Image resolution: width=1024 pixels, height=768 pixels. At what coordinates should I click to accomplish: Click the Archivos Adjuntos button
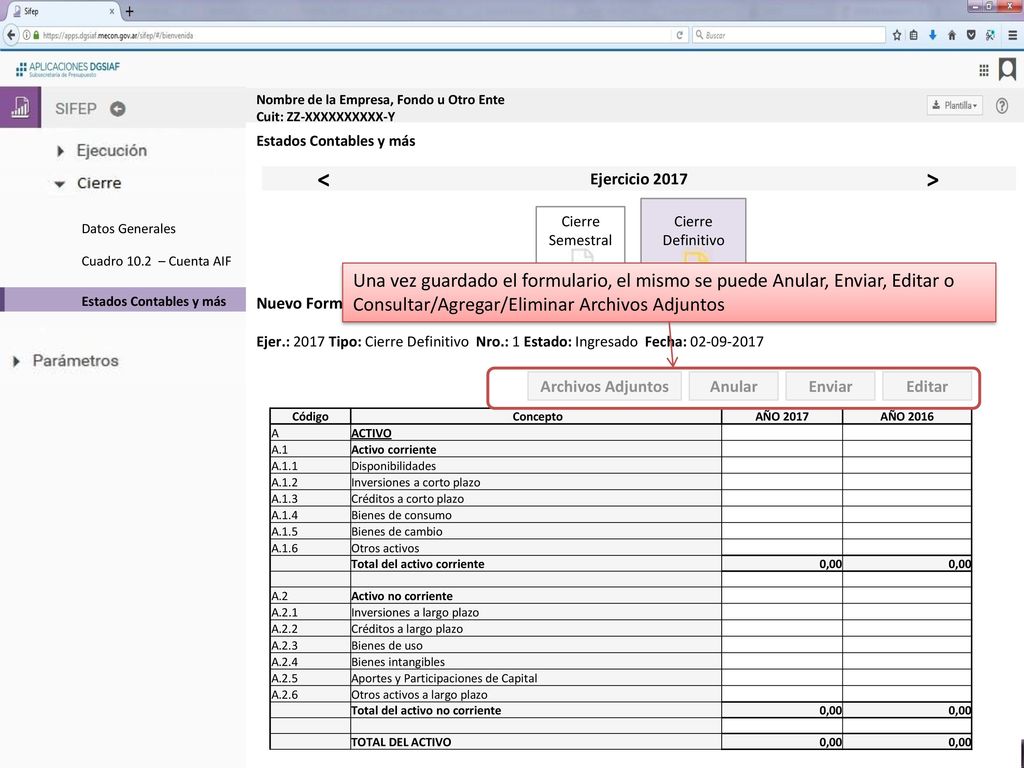(604, 387)
